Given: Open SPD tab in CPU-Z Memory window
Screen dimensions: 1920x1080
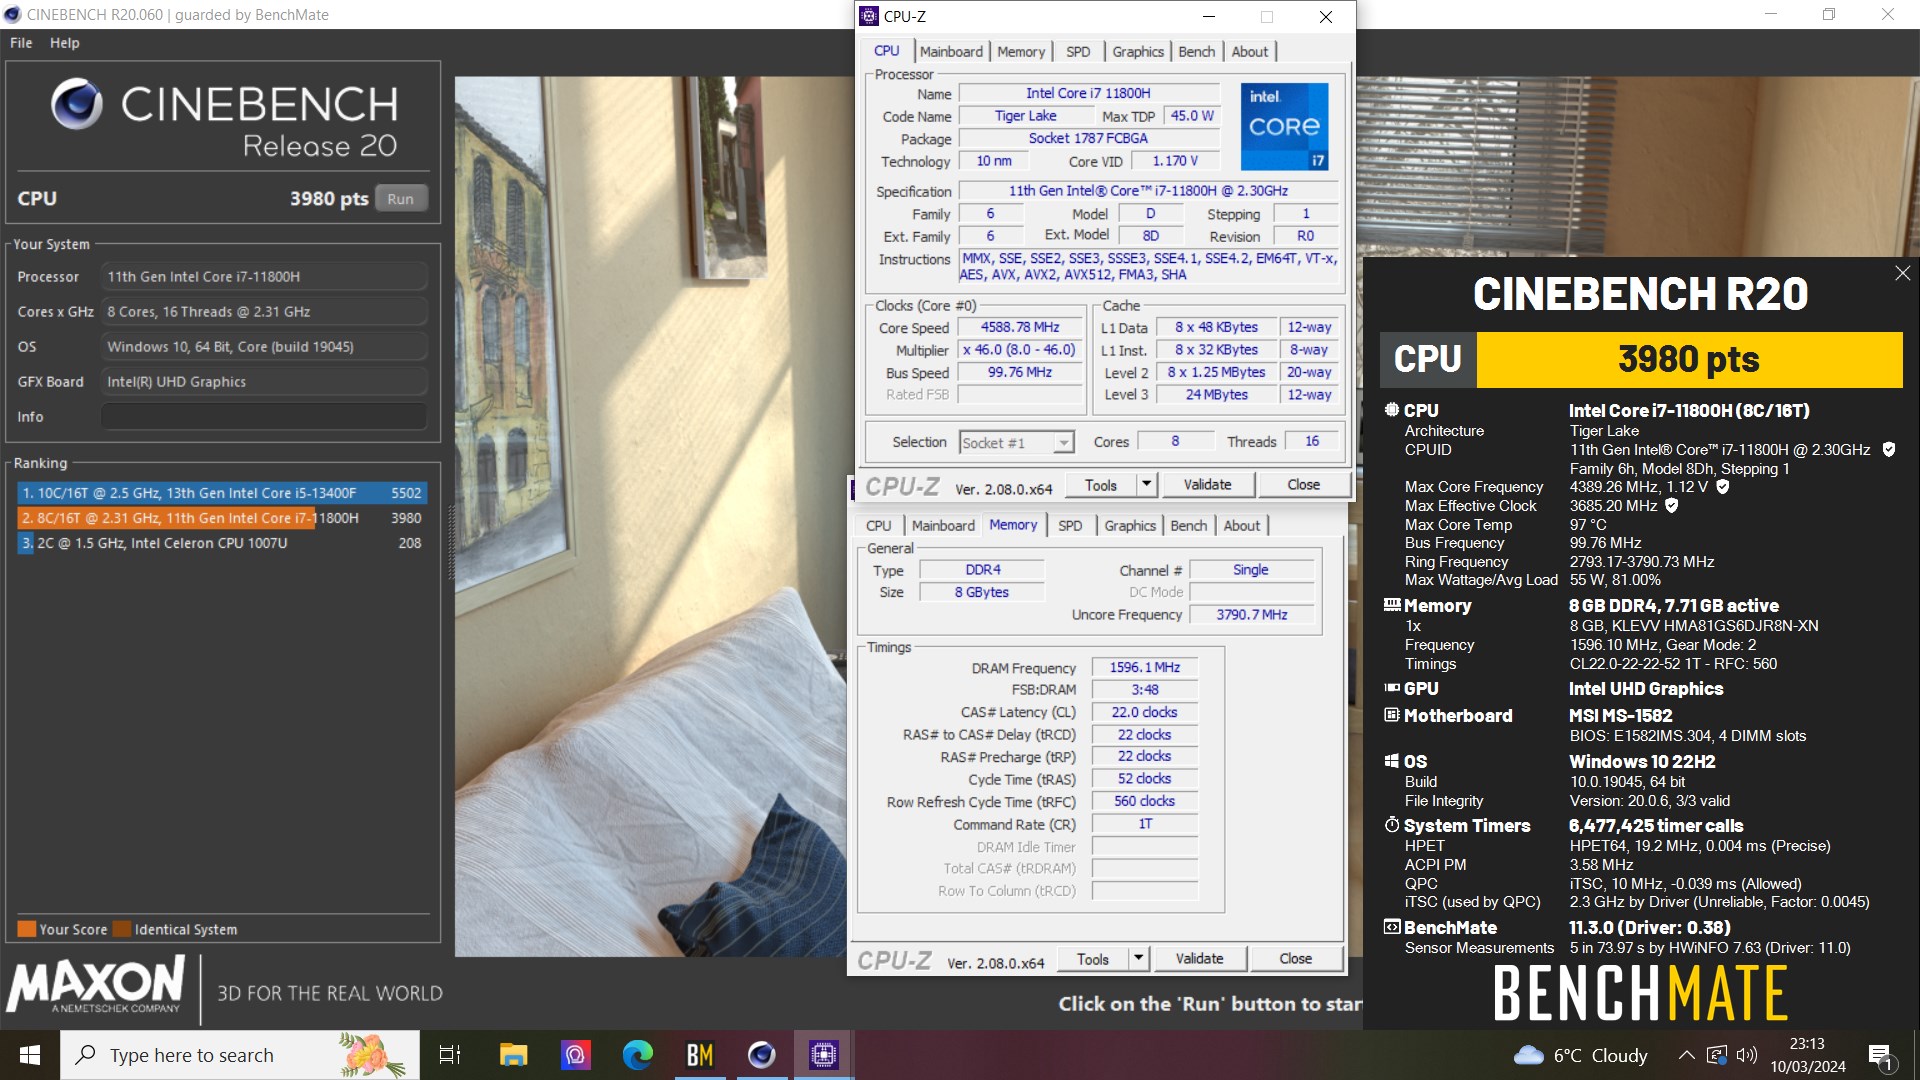Looking at the screenshot, I should (x=1070, y=526).
